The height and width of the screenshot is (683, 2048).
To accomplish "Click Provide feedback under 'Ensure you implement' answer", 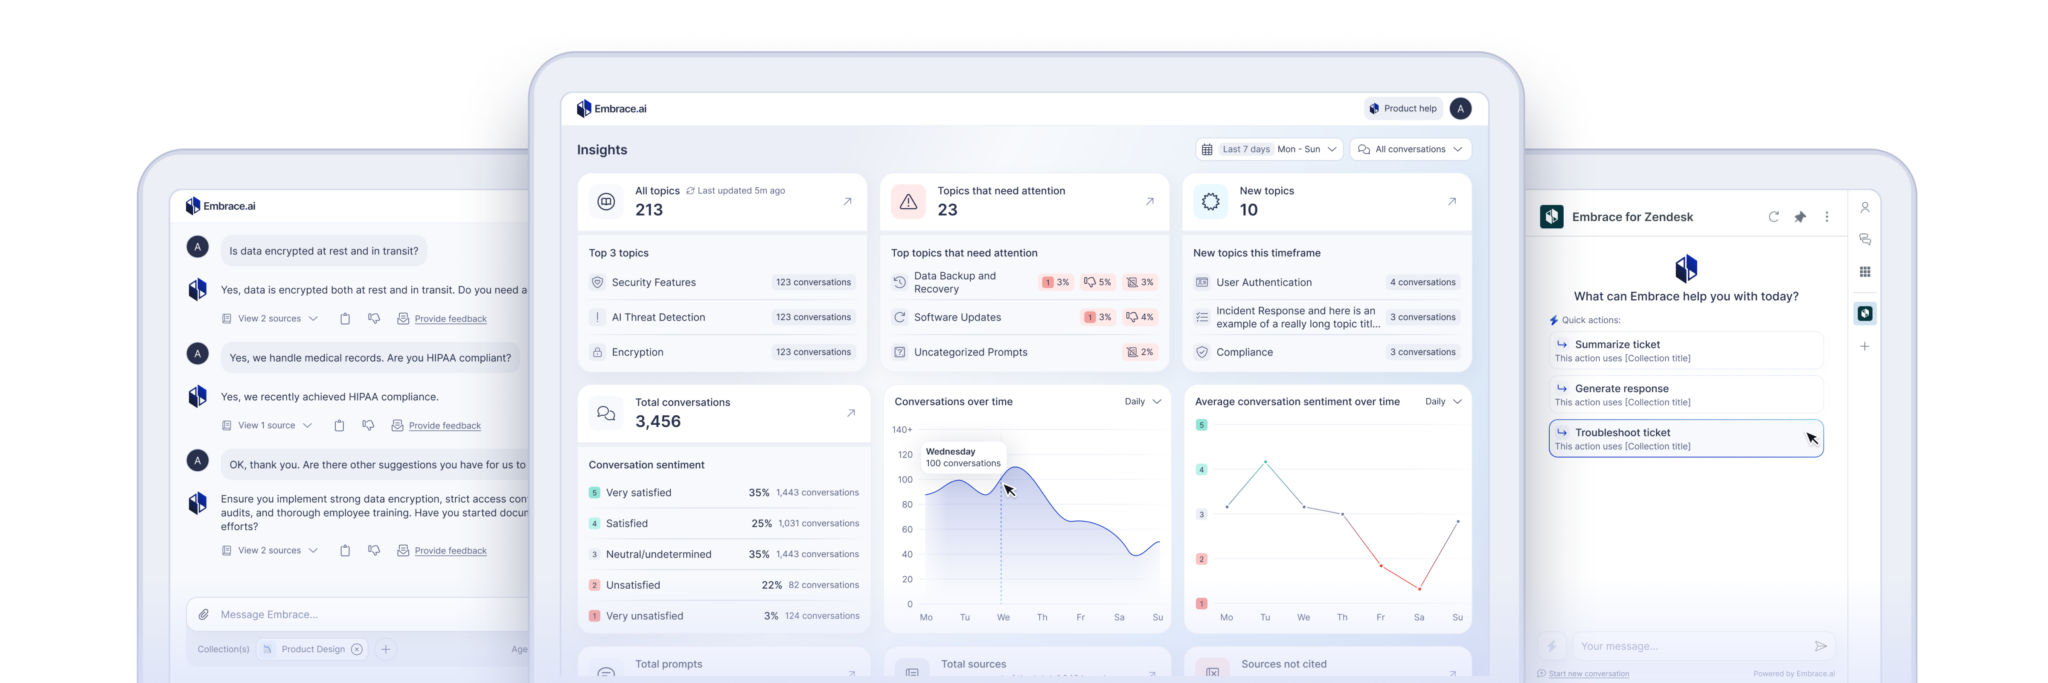I will (x=443, y=551).
